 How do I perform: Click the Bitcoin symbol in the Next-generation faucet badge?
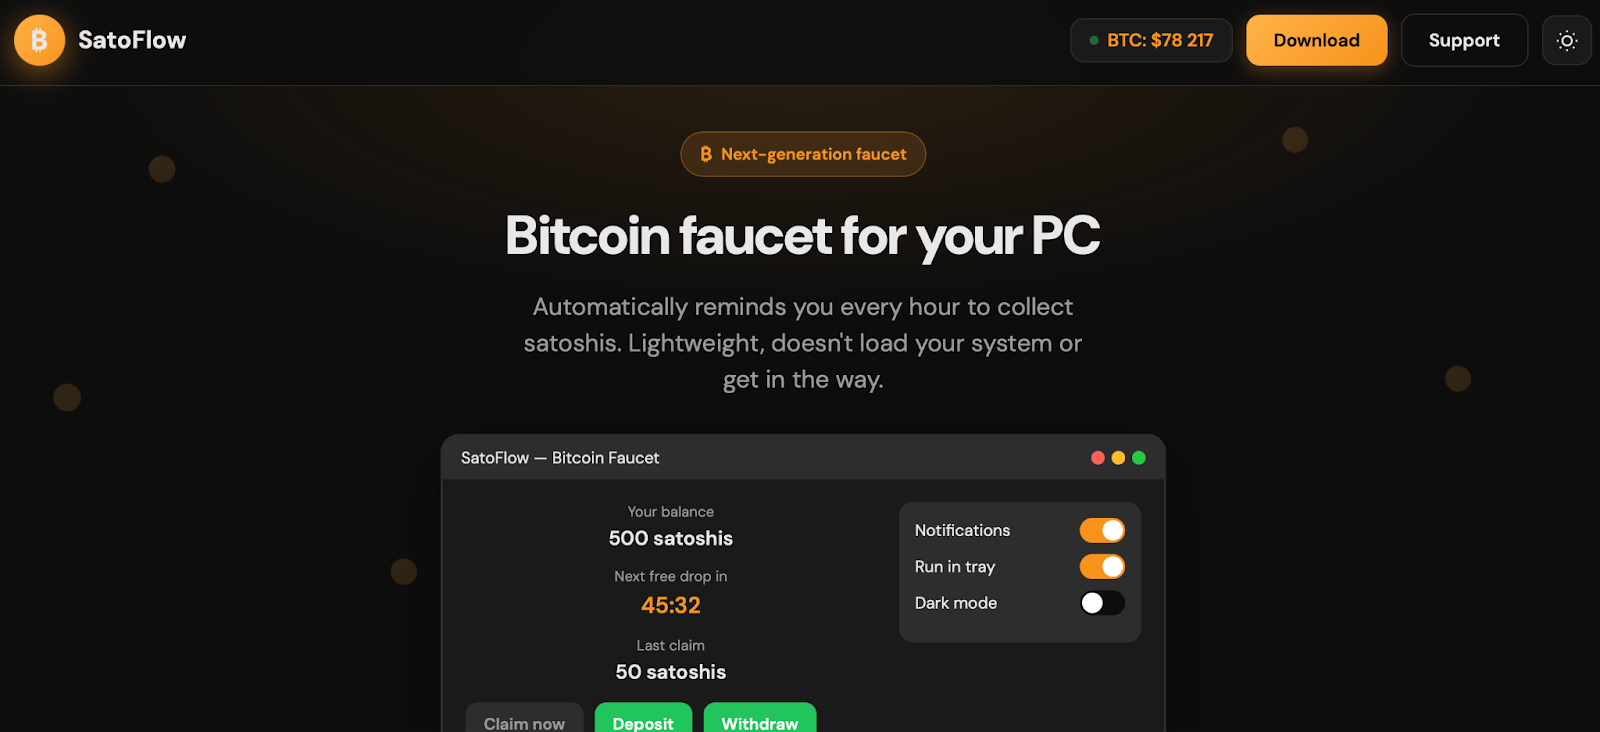[706, 154]
